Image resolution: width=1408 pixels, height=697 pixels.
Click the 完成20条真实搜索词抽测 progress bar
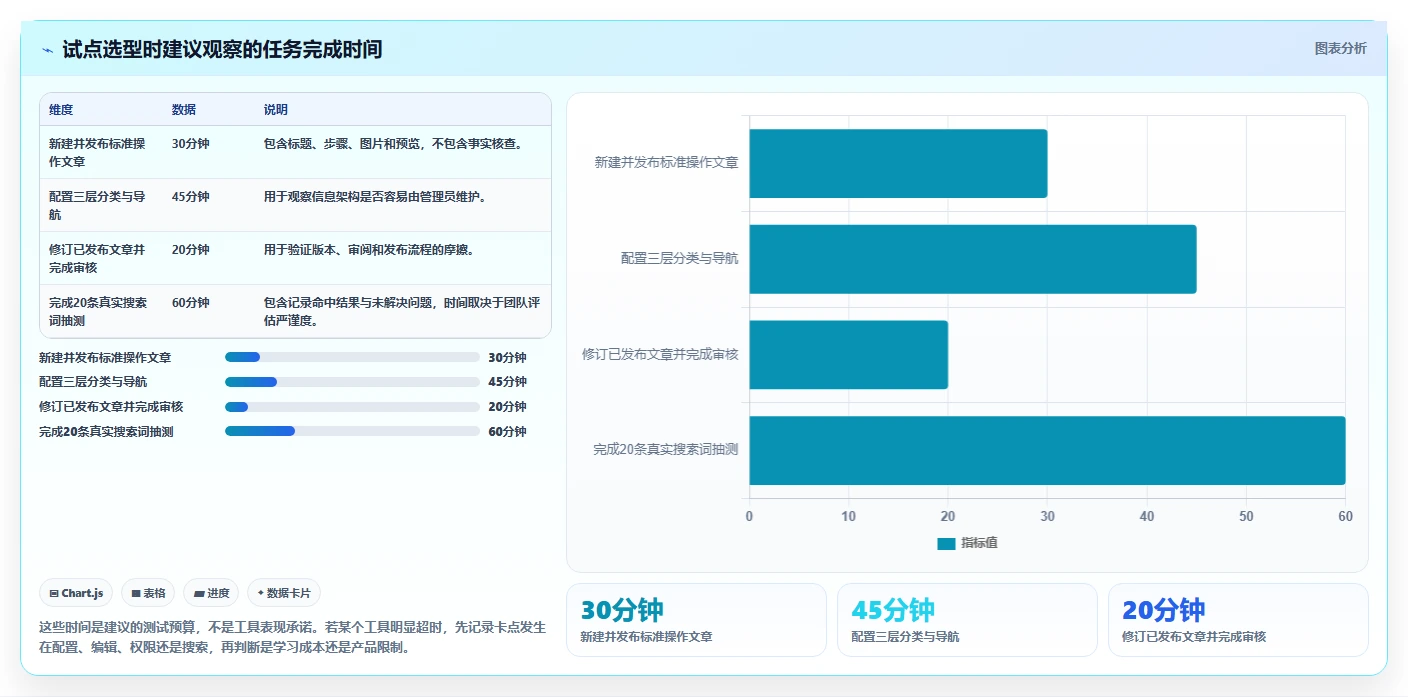pyautogui.click(x=353, y=431)
